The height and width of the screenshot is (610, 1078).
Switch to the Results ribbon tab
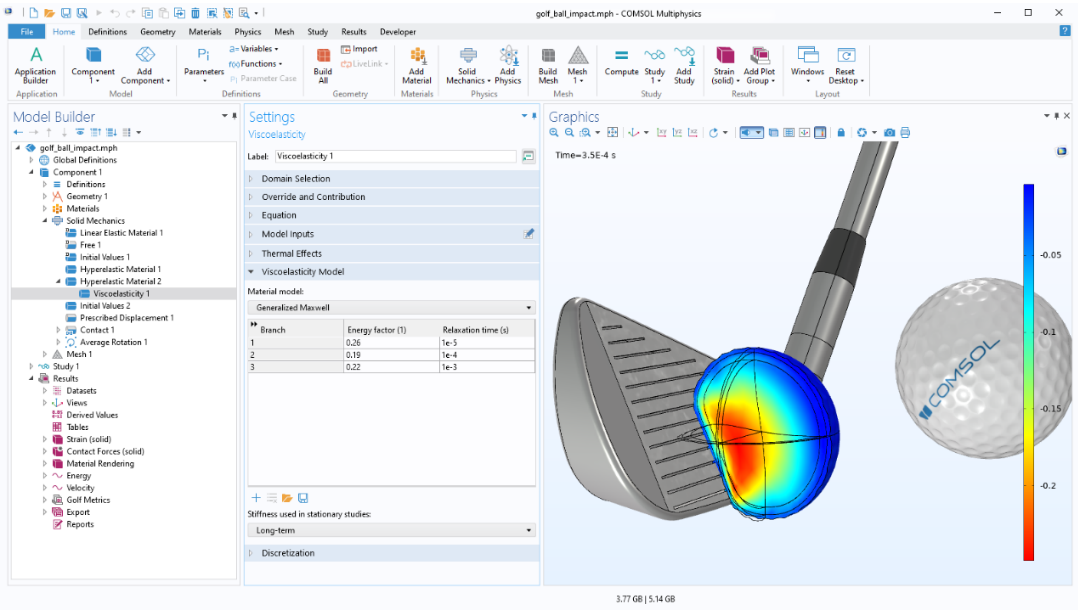(x=353, y=32)
